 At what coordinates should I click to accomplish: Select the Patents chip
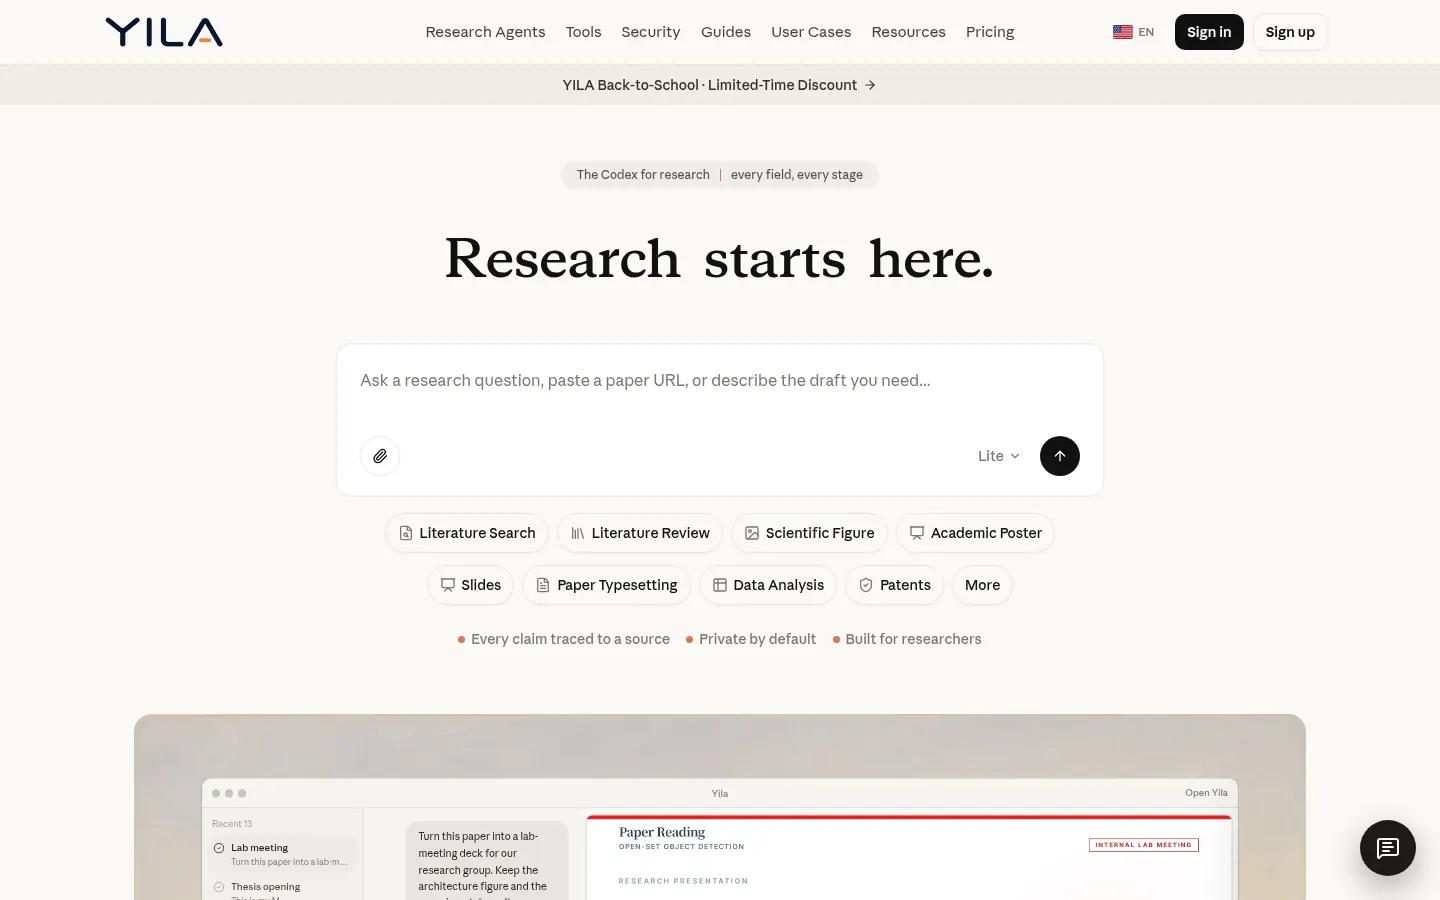895,585
